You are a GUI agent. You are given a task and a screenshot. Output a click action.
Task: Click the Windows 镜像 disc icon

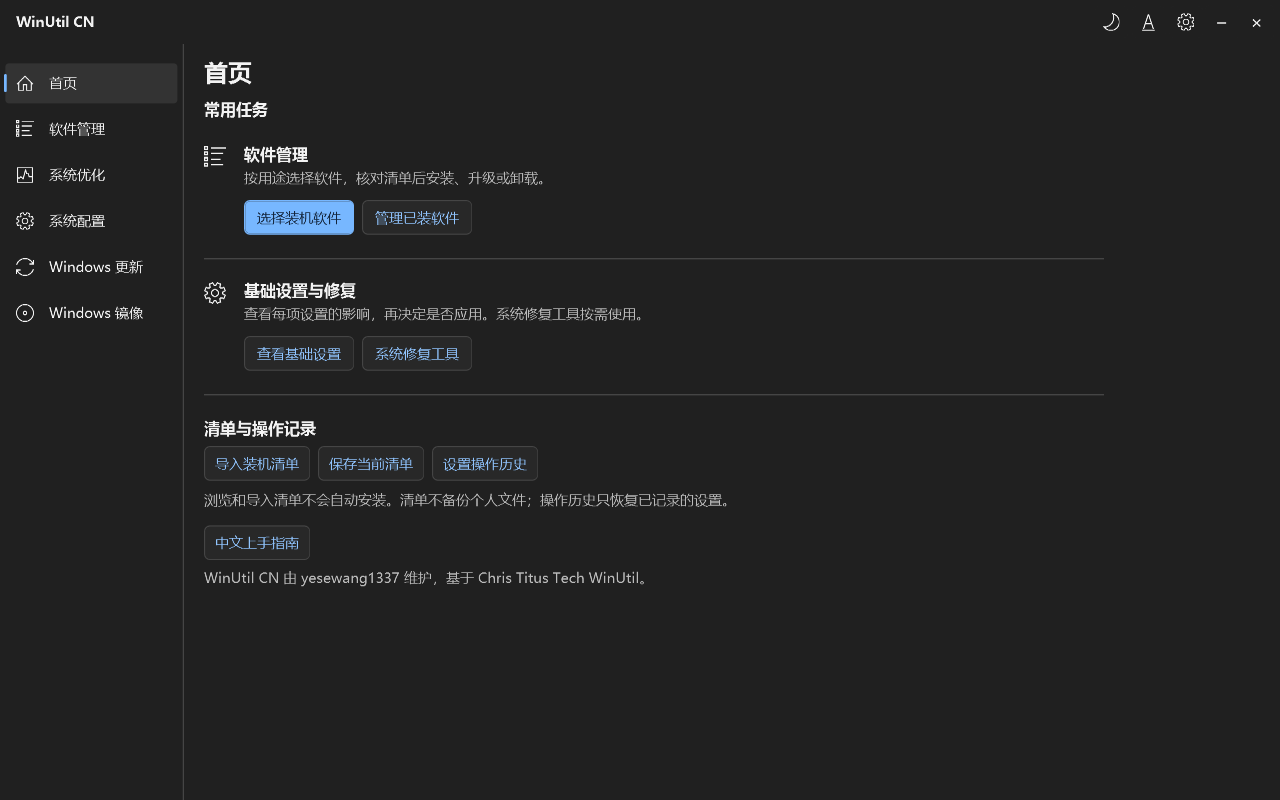coord(25,313)
